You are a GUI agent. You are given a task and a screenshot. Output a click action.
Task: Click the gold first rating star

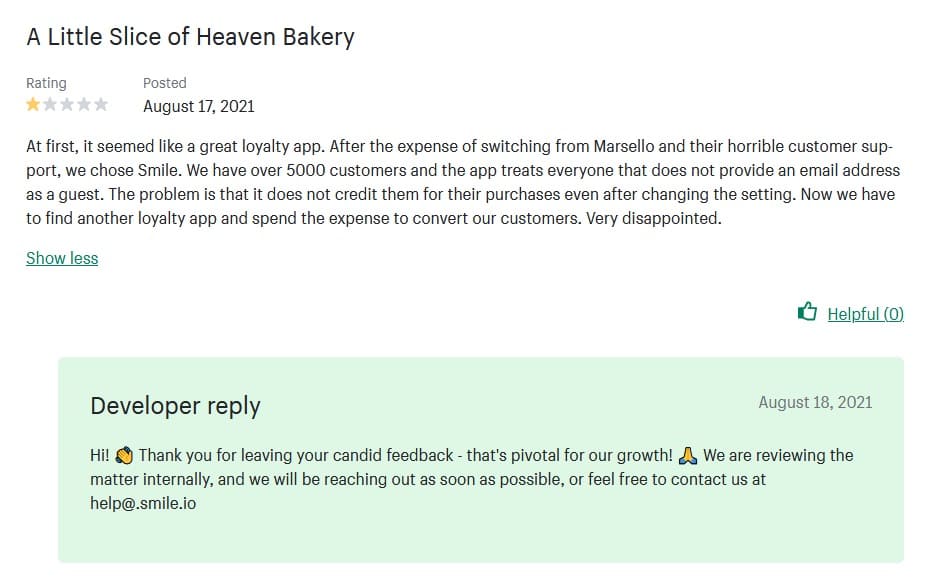pos(33,104)
